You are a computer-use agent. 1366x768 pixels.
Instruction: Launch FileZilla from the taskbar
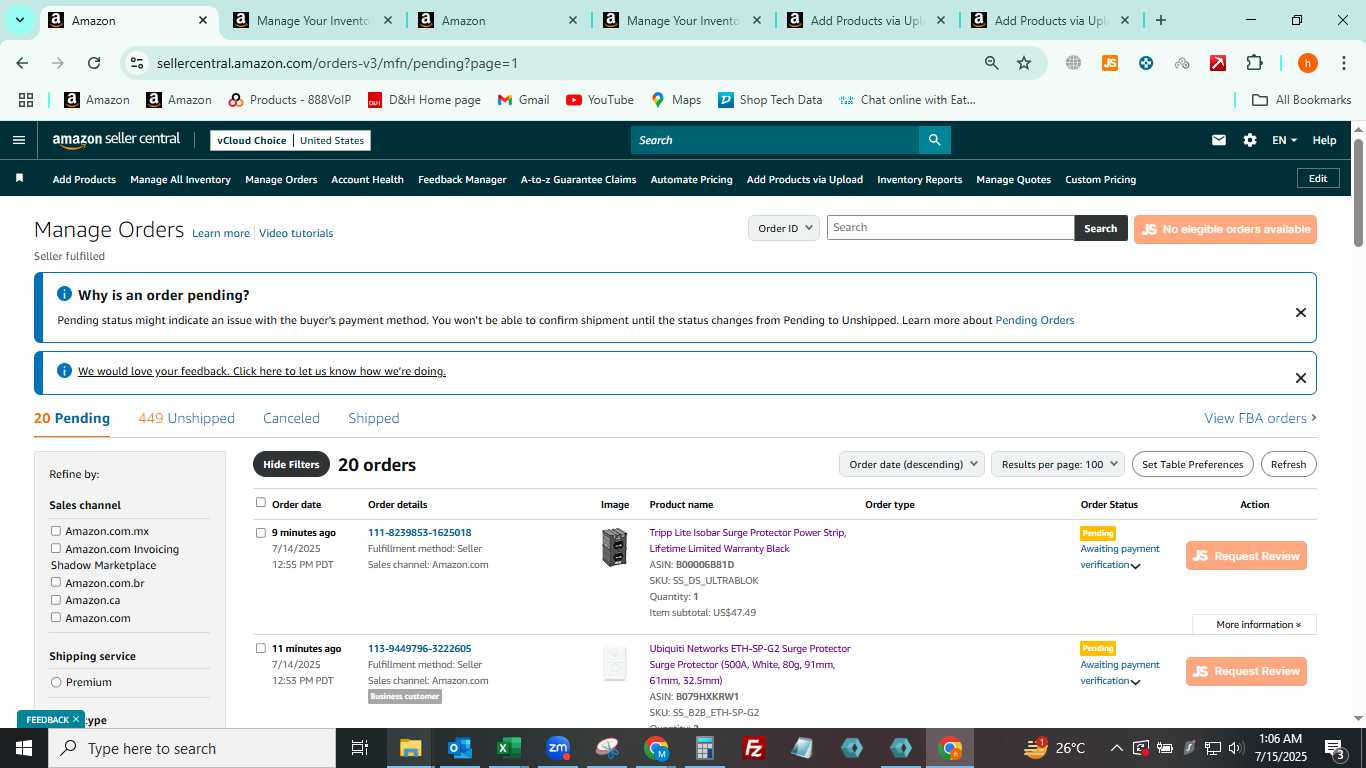[x=754, y=748]
